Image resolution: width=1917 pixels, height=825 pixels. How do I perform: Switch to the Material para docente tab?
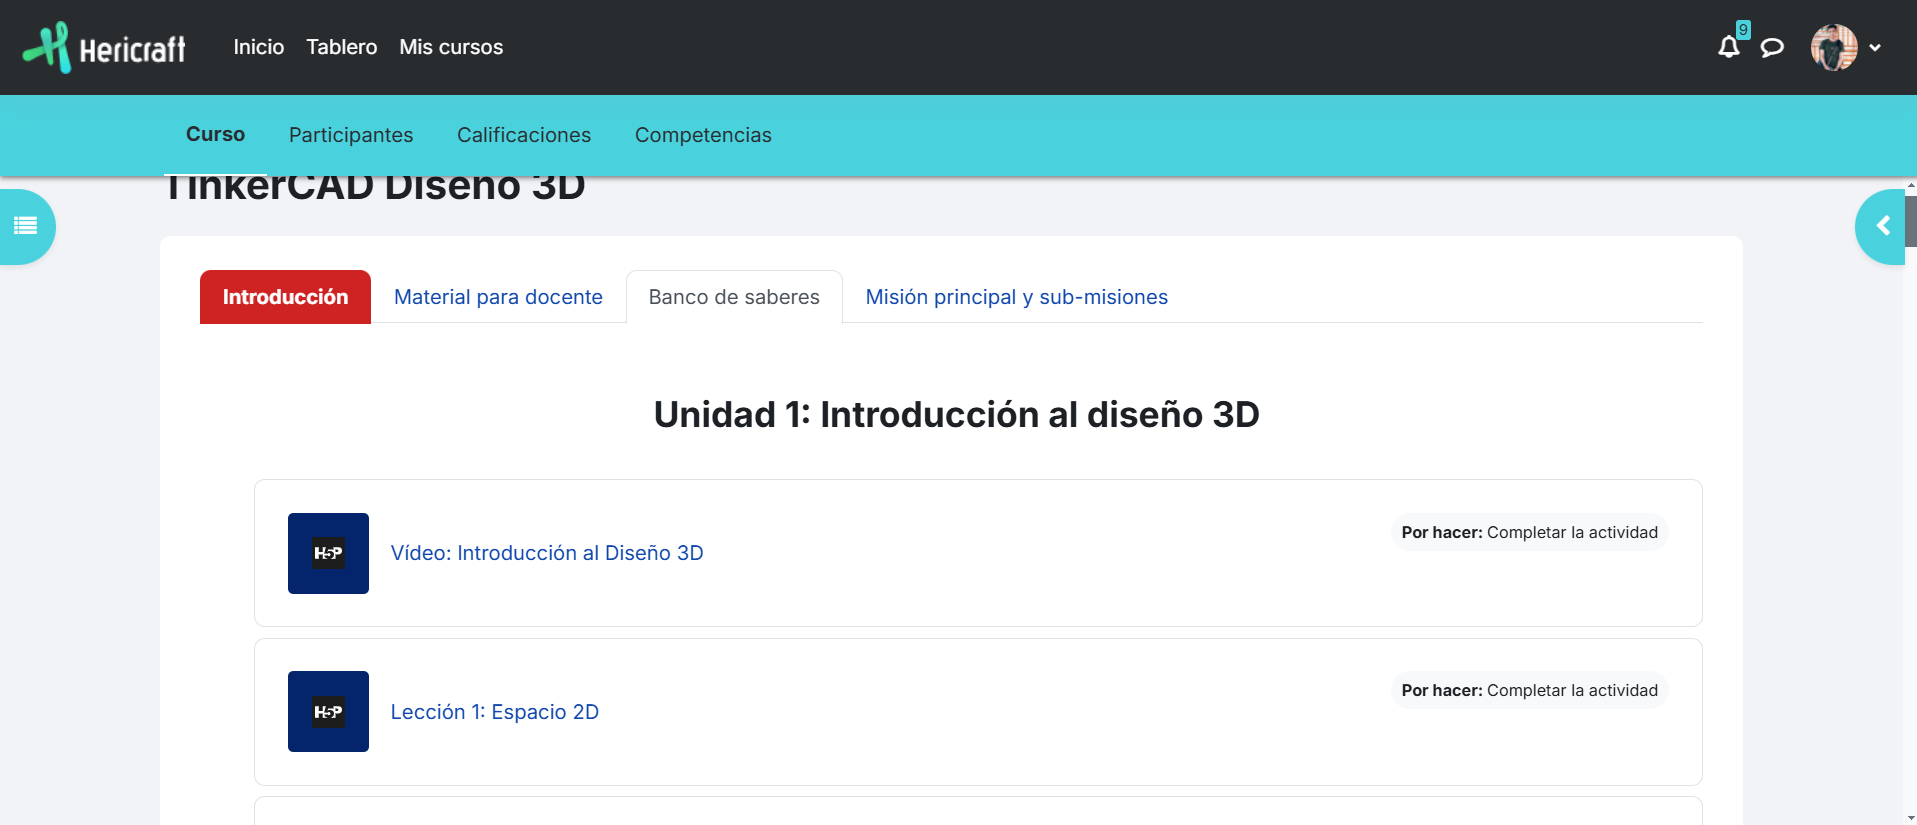(x=498, y=297)
